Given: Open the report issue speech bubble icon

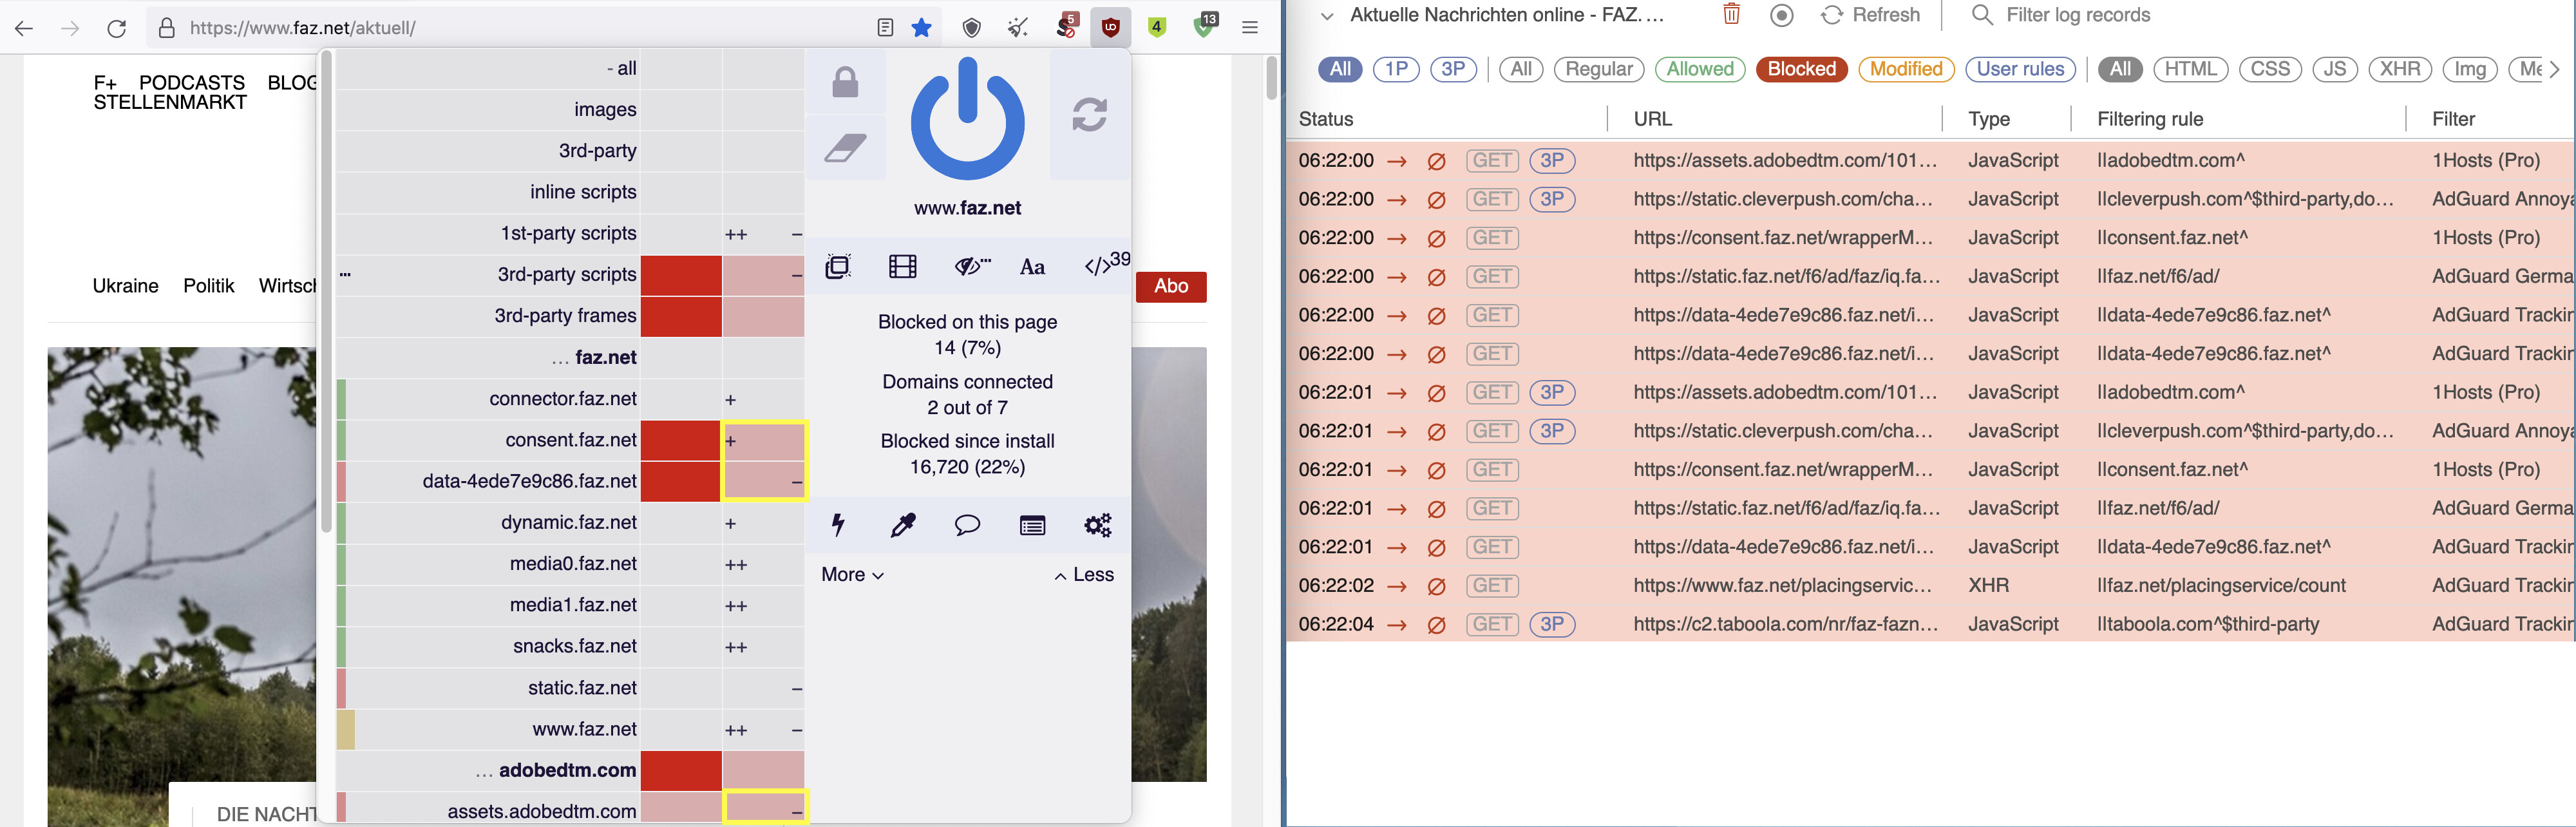Looking at the screenshot, I should tap(967, 525).
